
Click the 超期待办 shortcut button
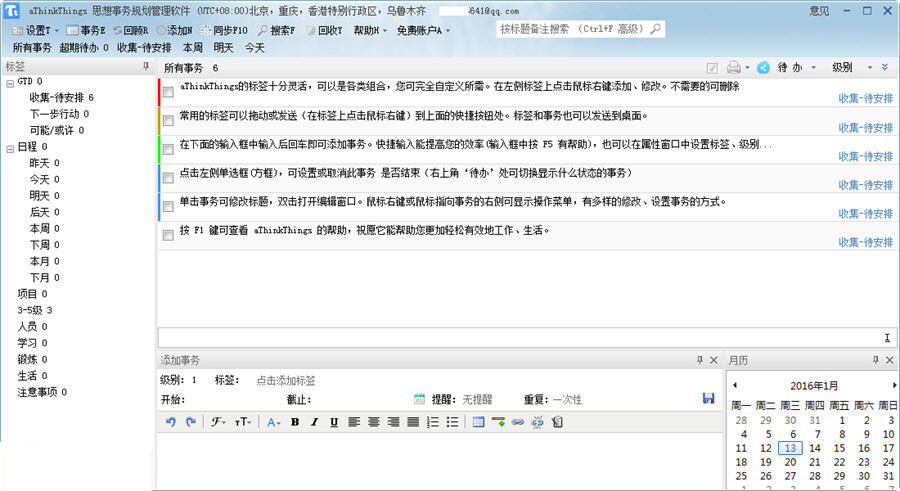tap(84, 48)
